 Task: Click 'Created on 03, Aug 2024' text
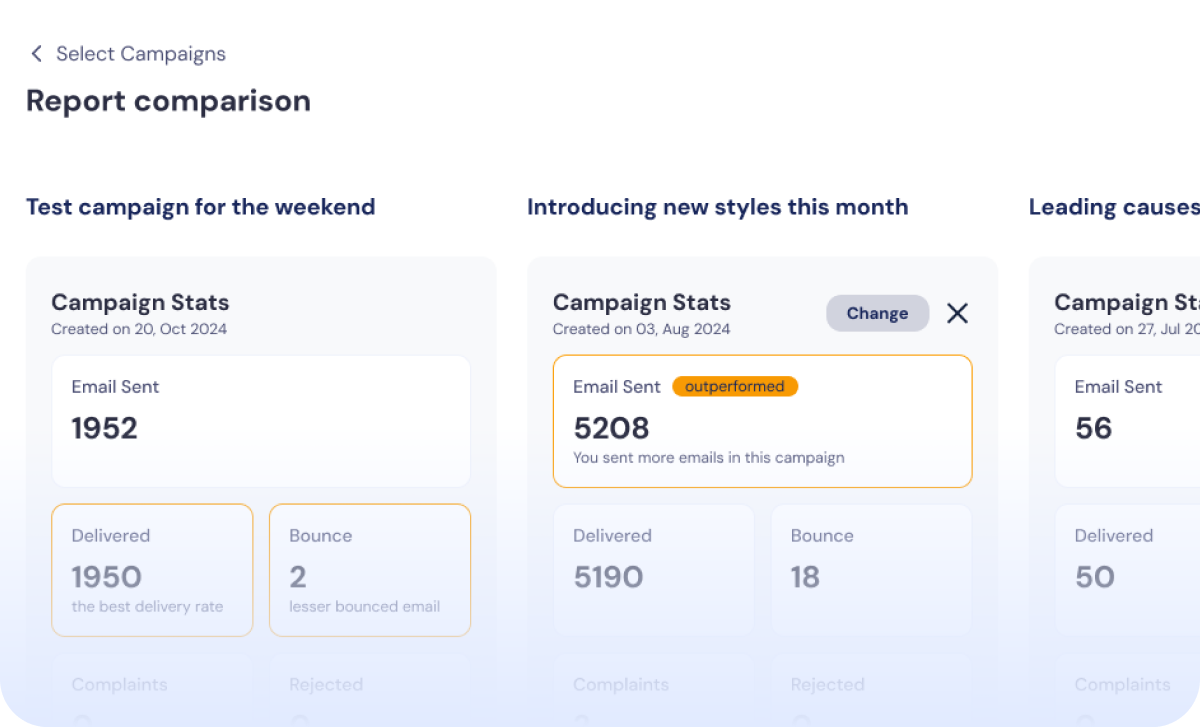pos(641,329)
